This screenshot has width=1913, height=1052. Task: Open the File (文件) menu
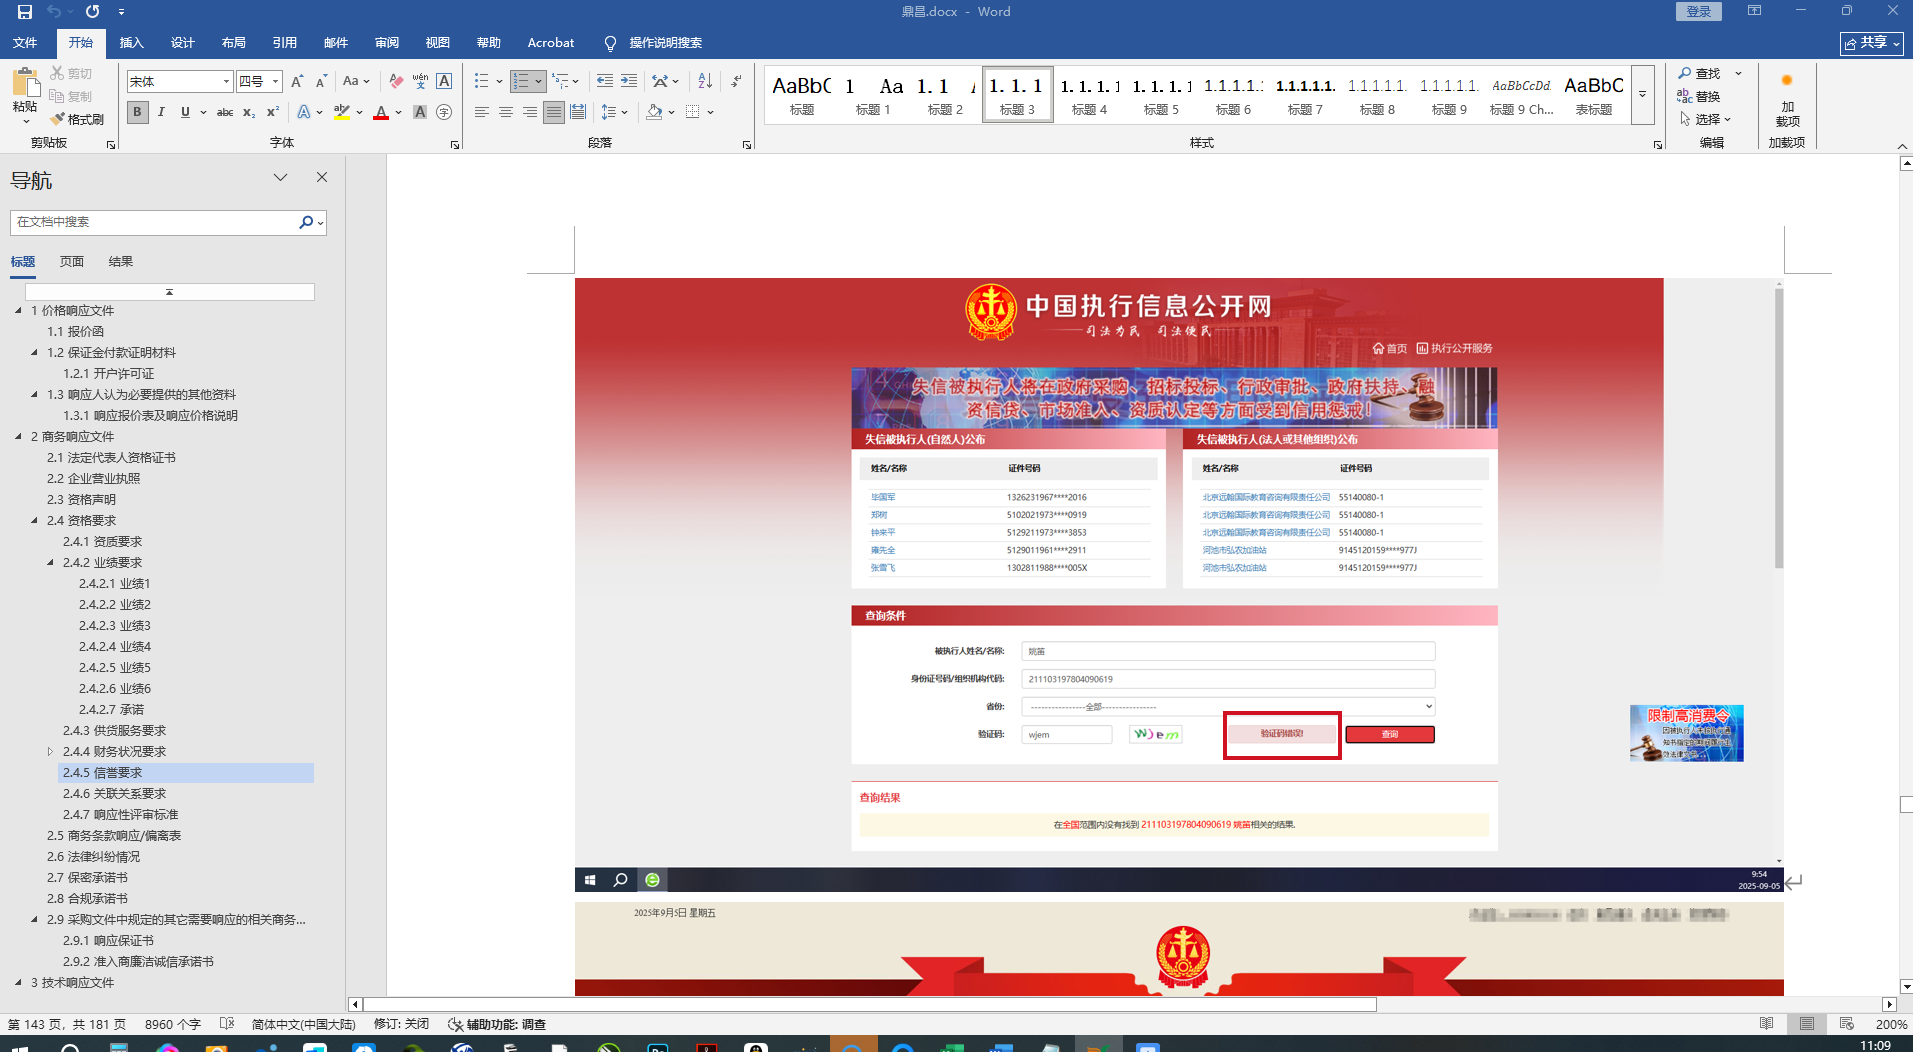25,43
